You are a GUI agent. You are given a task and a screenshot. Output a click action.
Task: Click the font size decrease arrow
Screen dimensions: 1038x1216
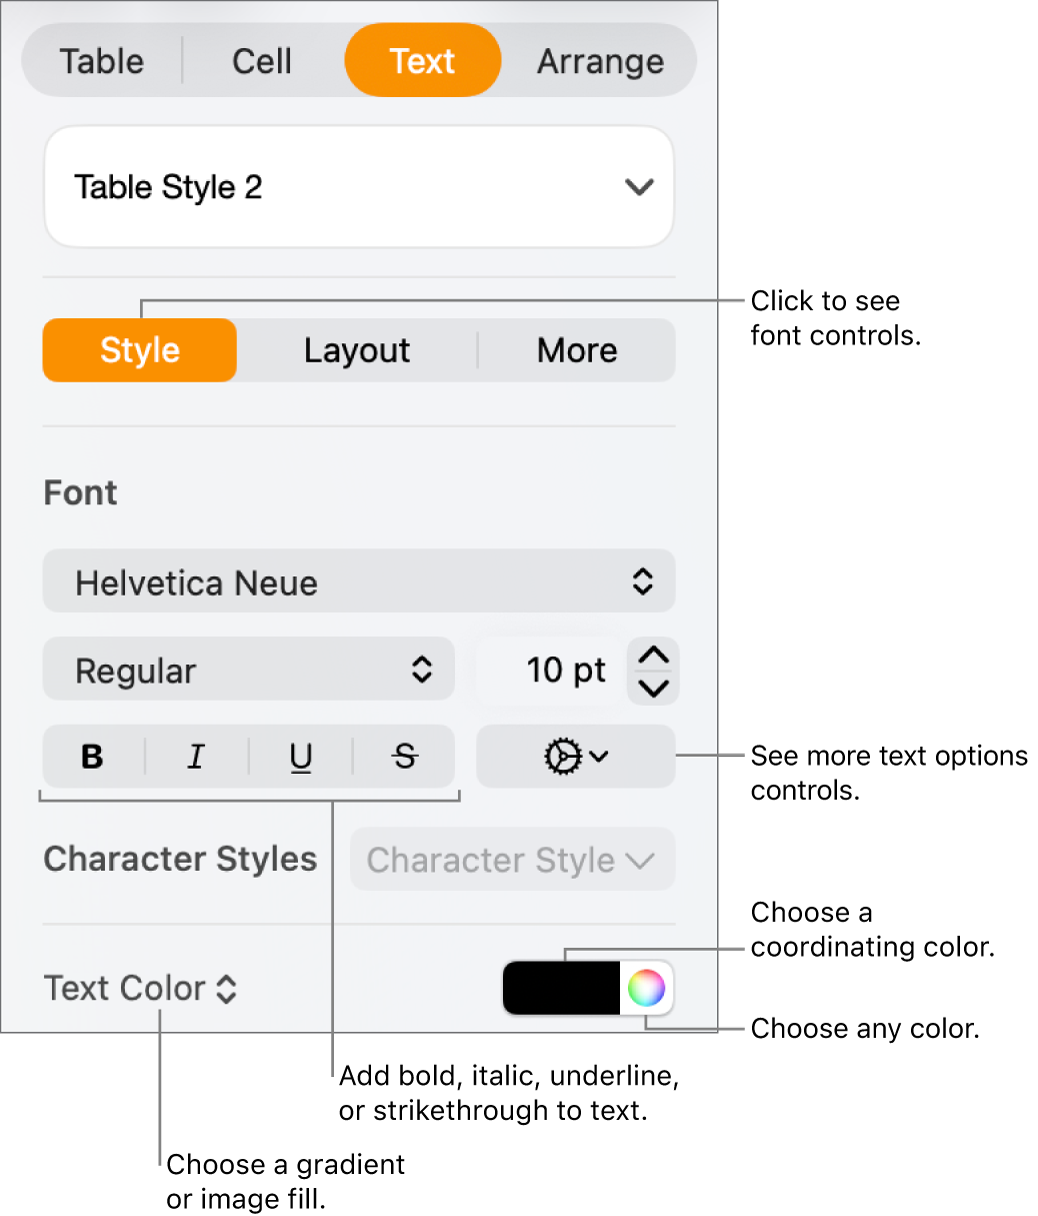pyautogui.click(x=652, y=686)
